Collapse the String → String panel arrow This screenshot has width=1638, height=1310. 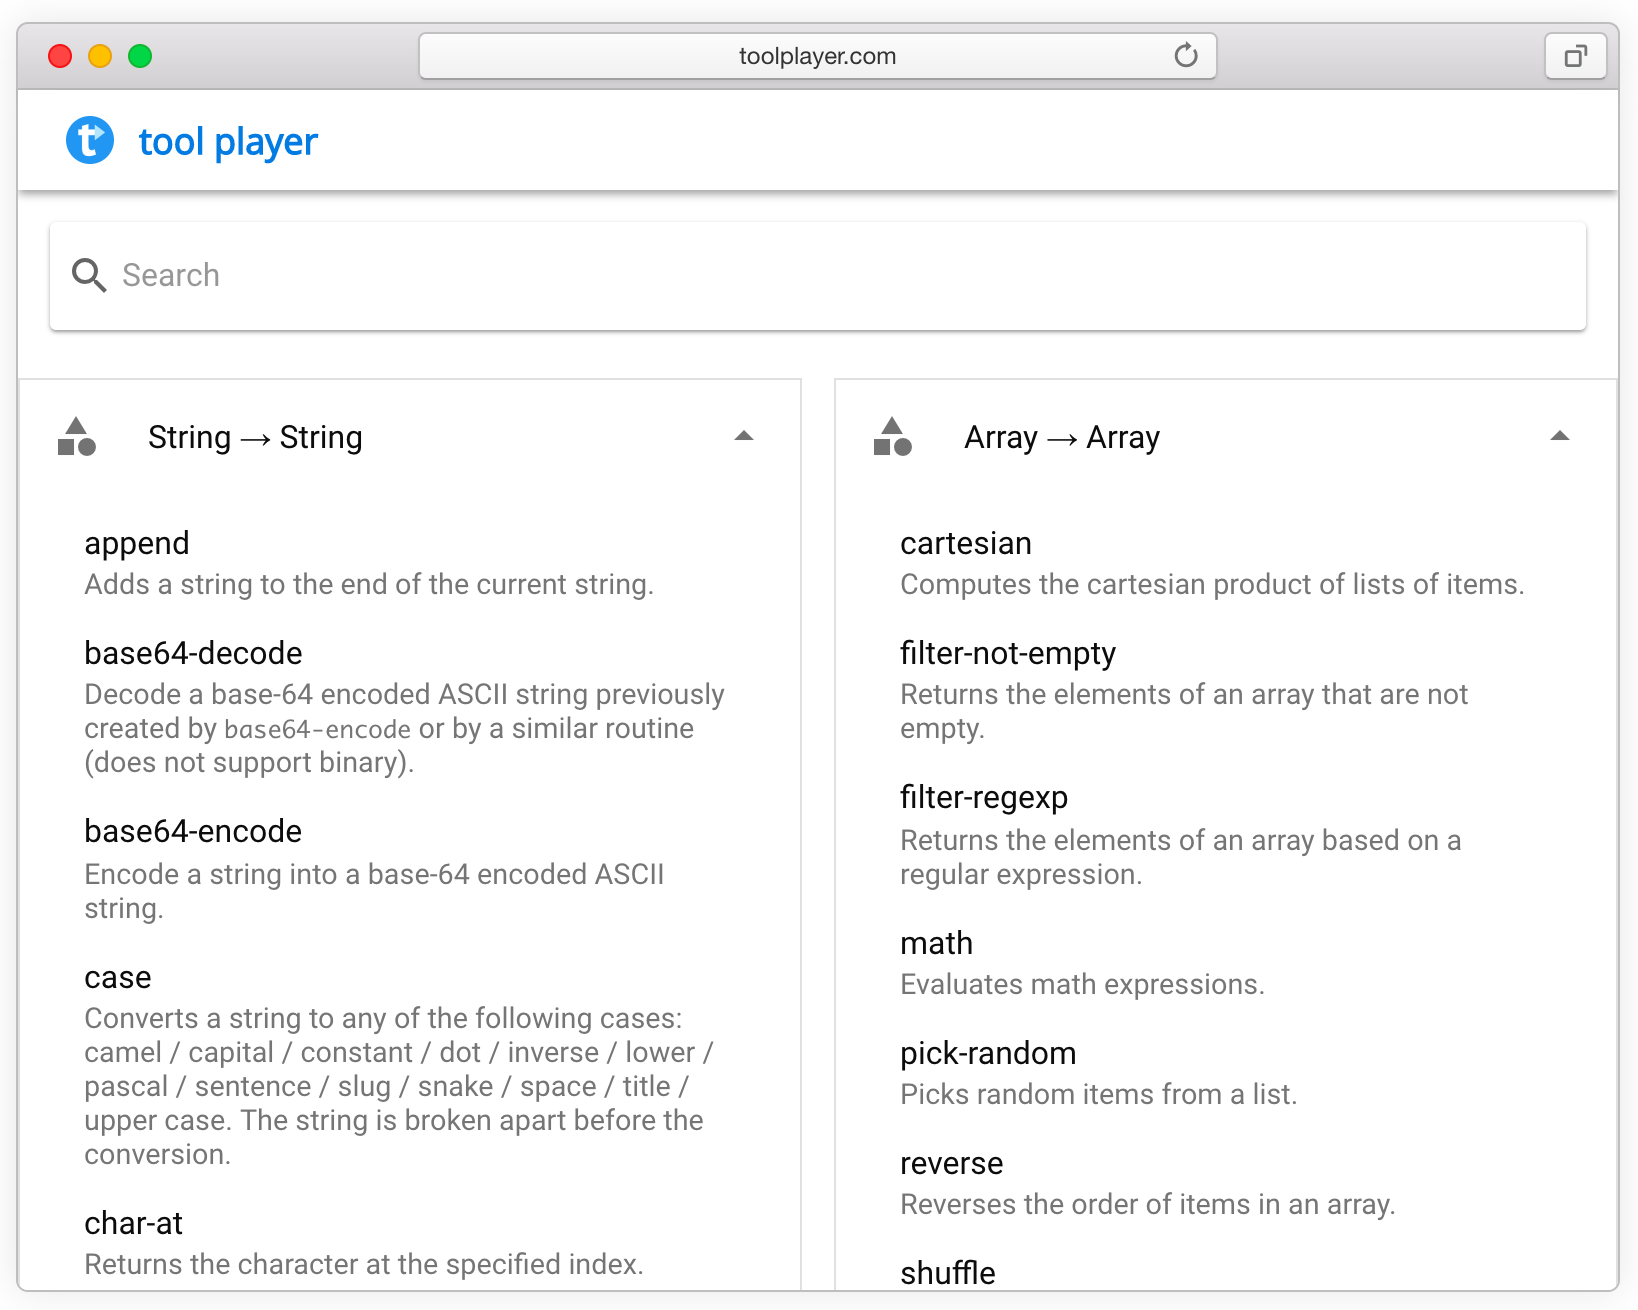point(744,436)
